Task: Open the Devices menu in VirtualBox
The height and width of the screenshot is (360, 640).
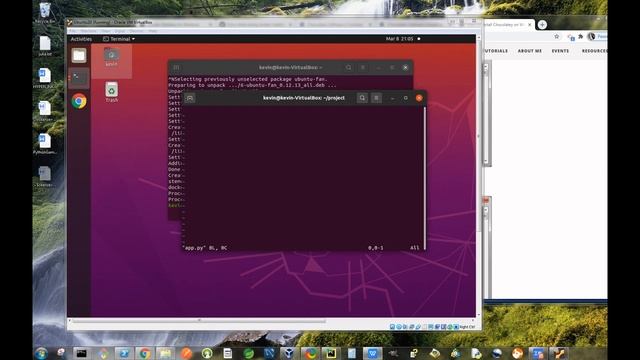Action: click(136, 31)
